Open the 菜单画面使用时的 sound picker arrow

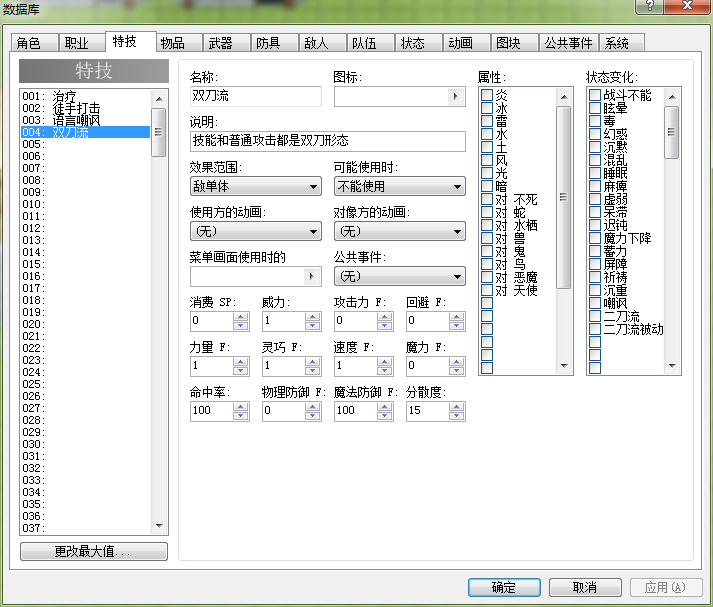311,276
